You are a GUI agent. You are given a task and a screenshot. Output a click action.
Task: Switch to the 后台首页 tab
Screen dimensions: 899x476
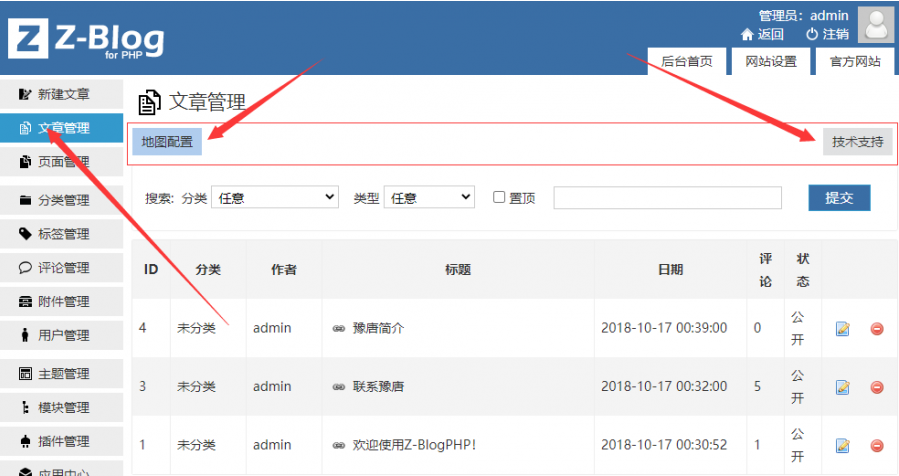coord(687,62)
